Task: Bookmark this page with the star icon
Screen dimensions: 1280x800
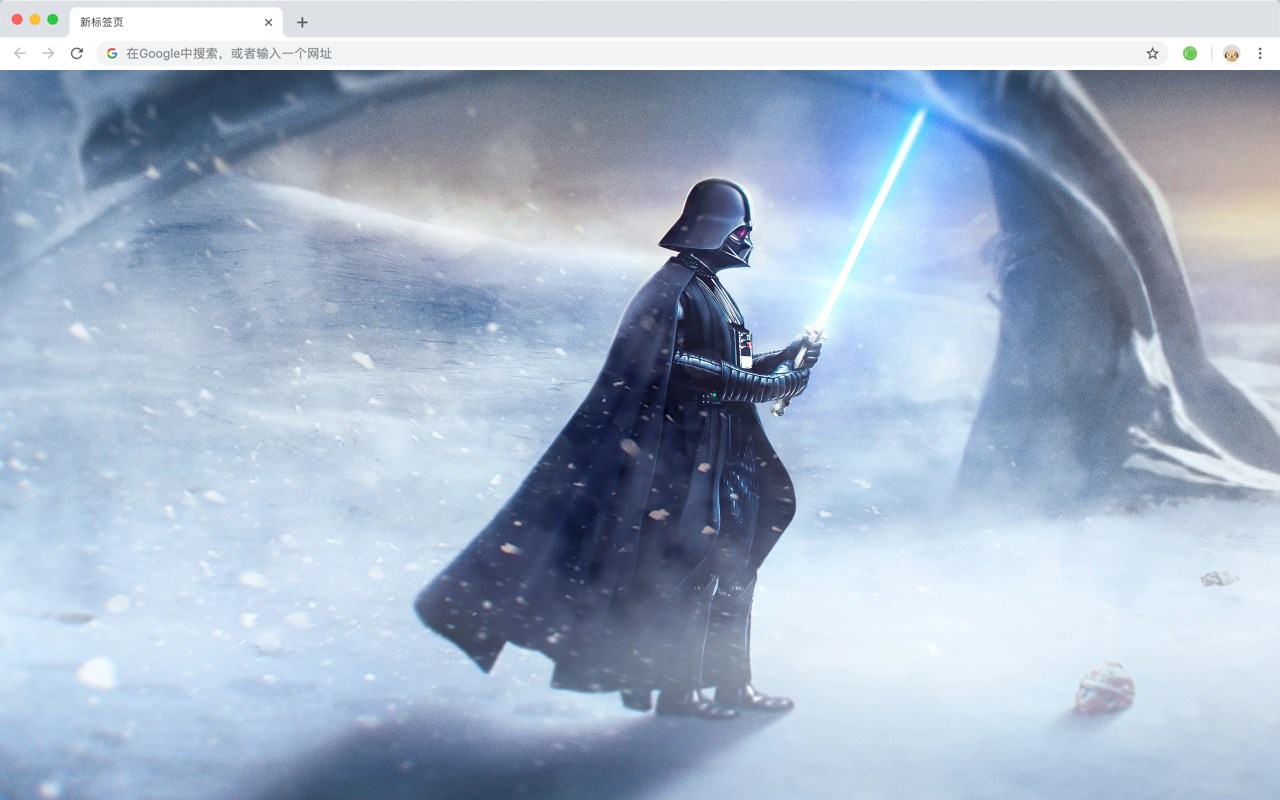Action: tap(1152, 53)
